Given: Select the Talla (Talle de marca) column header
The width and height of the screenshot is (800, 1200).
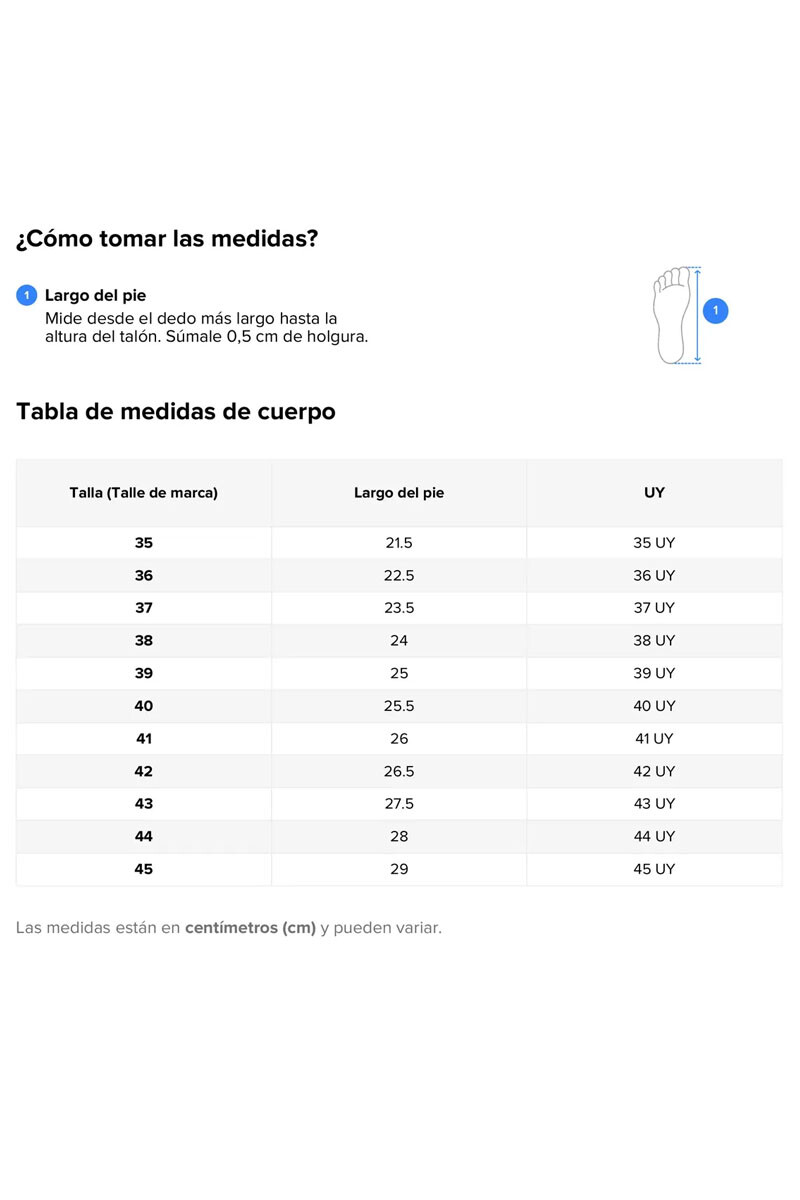Looking at the screenshot, I should pyautogui.click(x=144, y=493).
